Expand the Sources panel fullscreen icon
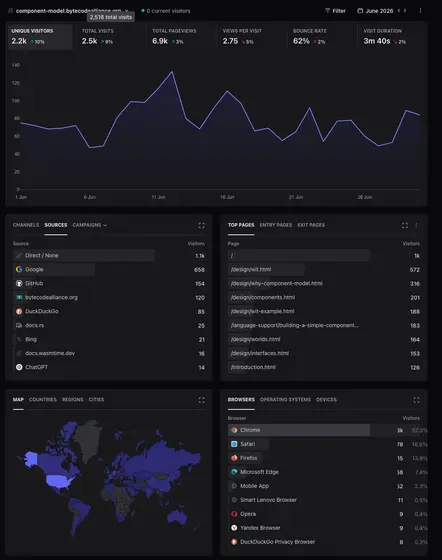442x560 pixels. [x=201, y=225]
